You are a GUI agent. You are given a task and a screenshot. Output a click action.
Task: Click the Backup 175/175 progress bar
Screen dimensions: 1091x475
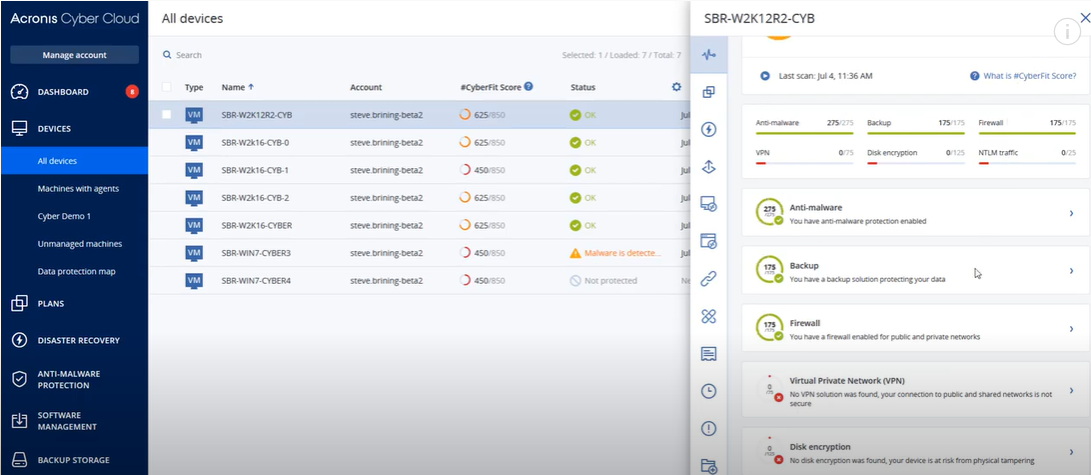click(916, 133)
